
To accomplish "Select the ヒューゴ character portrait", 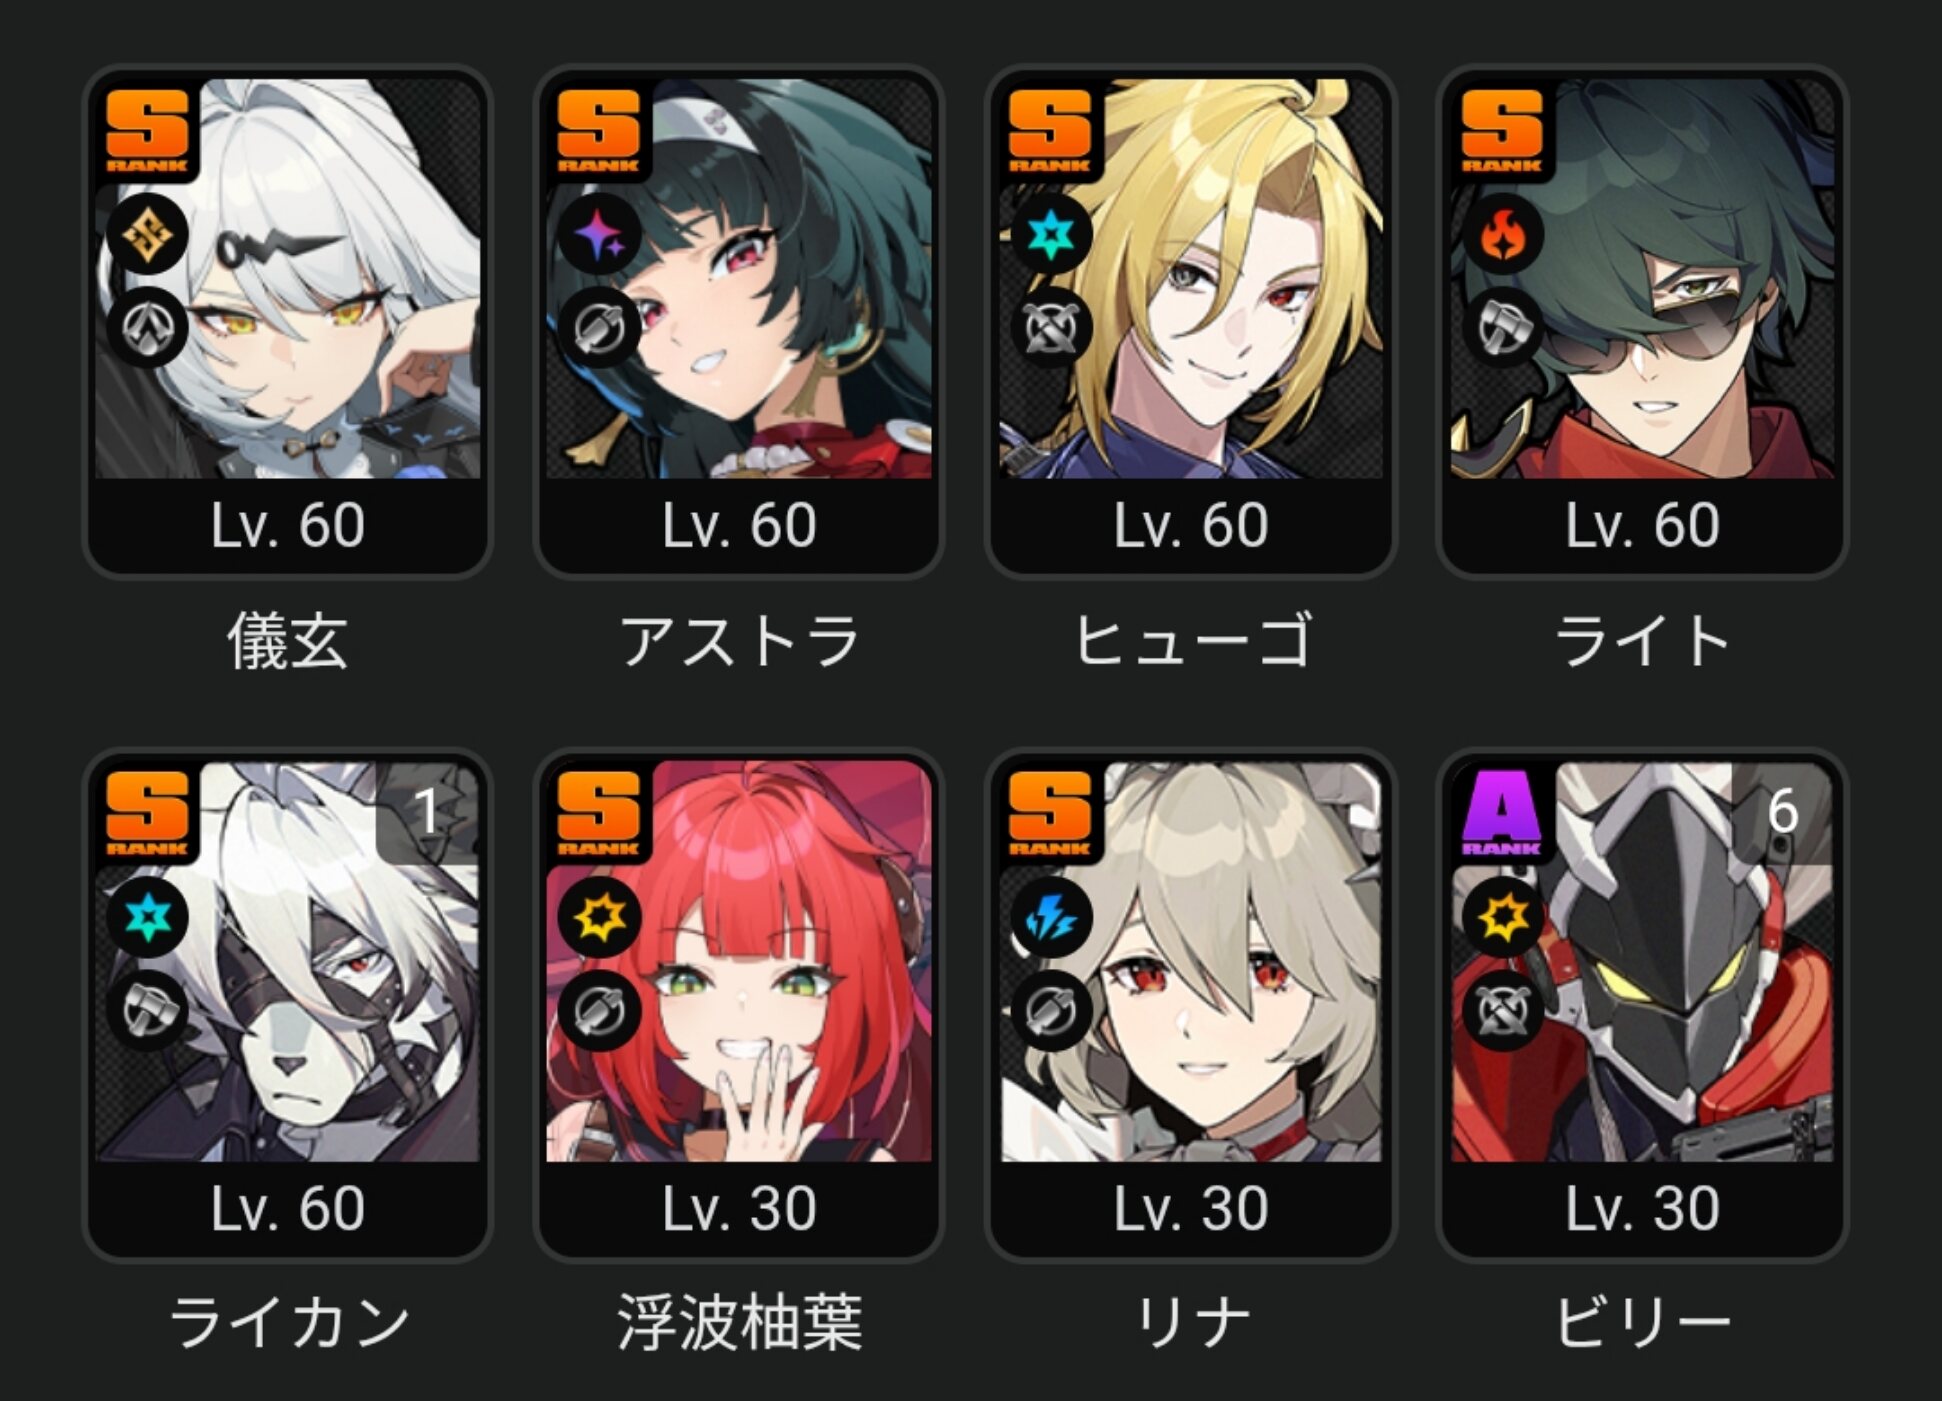I will pyautogui.click(x=1191, y=279).
